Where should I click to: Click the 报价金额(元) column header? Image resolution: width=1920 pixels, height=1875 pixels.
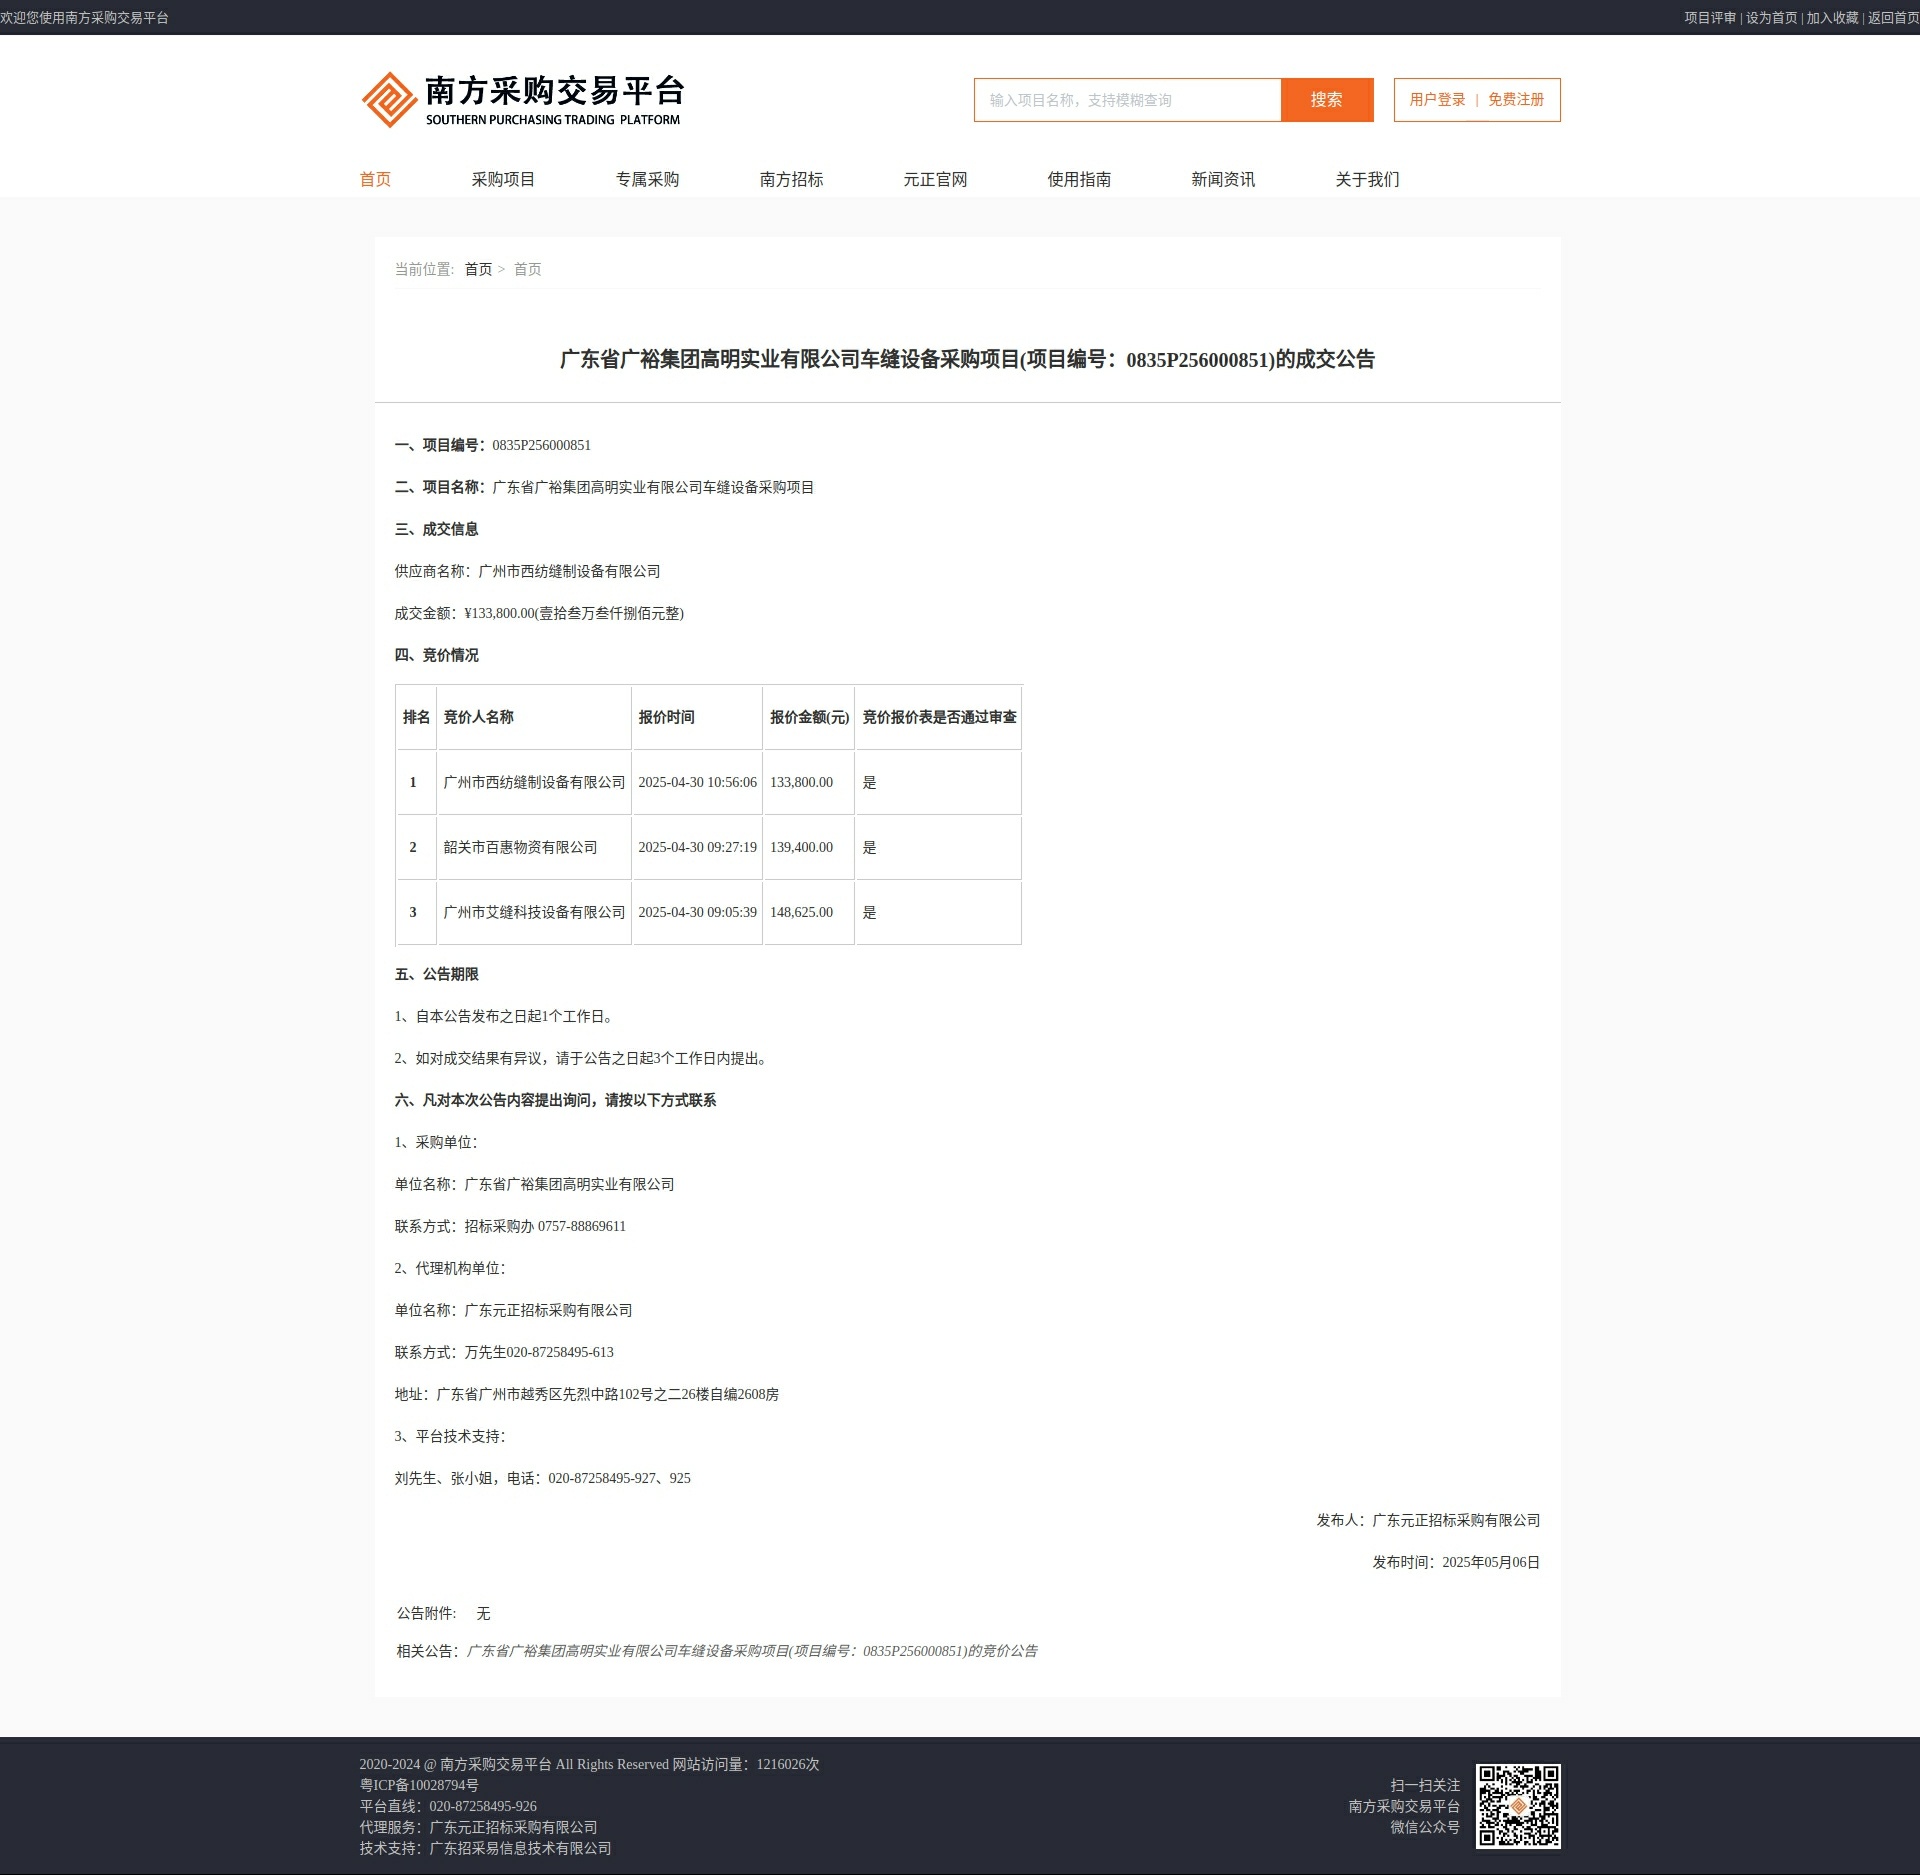point(809,717)
